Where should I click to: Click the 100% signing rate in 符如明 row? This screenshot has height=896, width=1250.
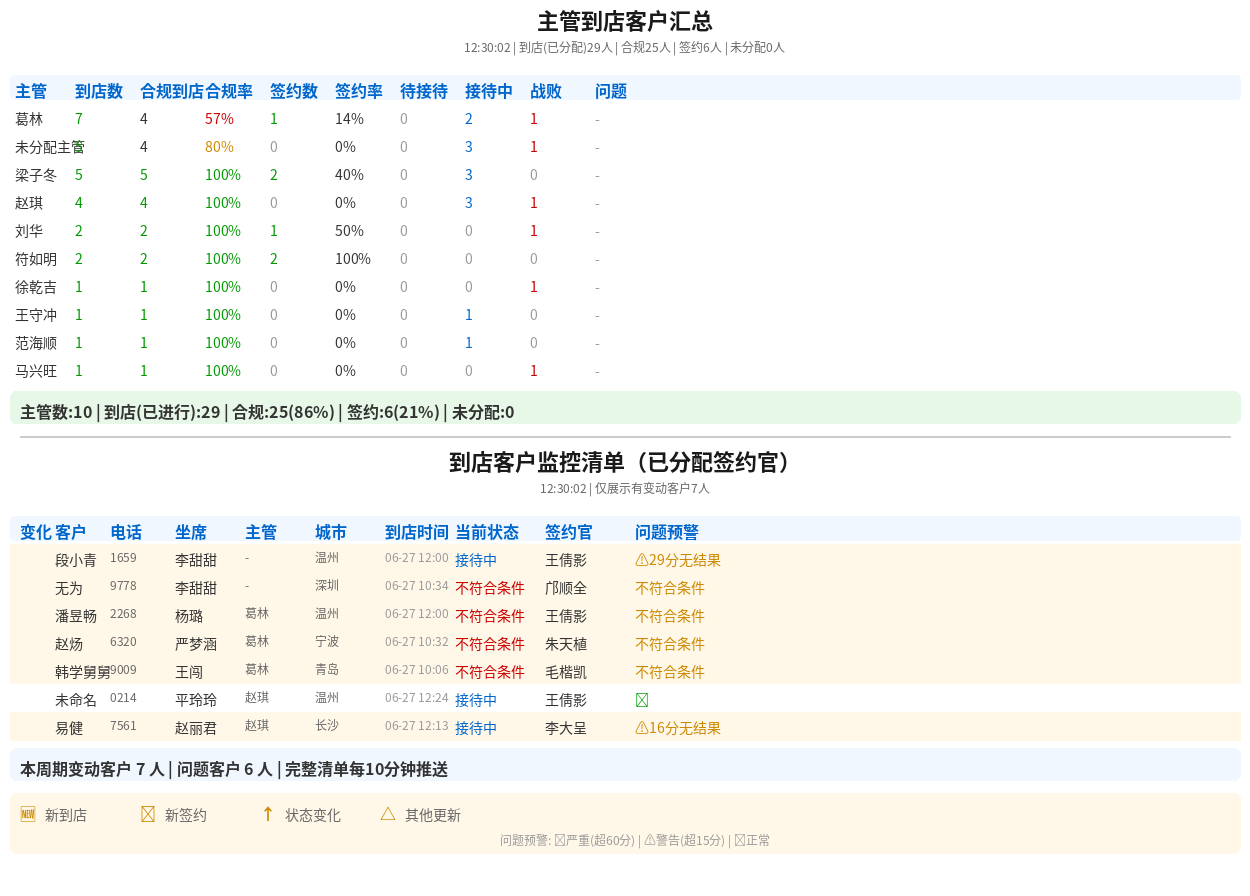[x=353, y=259]
